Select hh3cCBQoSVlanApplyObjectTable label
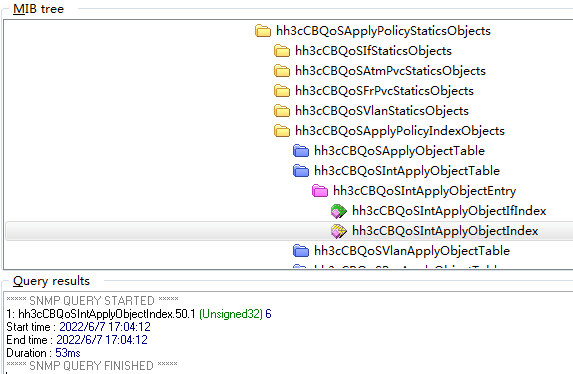 click(x=412, y=251)
